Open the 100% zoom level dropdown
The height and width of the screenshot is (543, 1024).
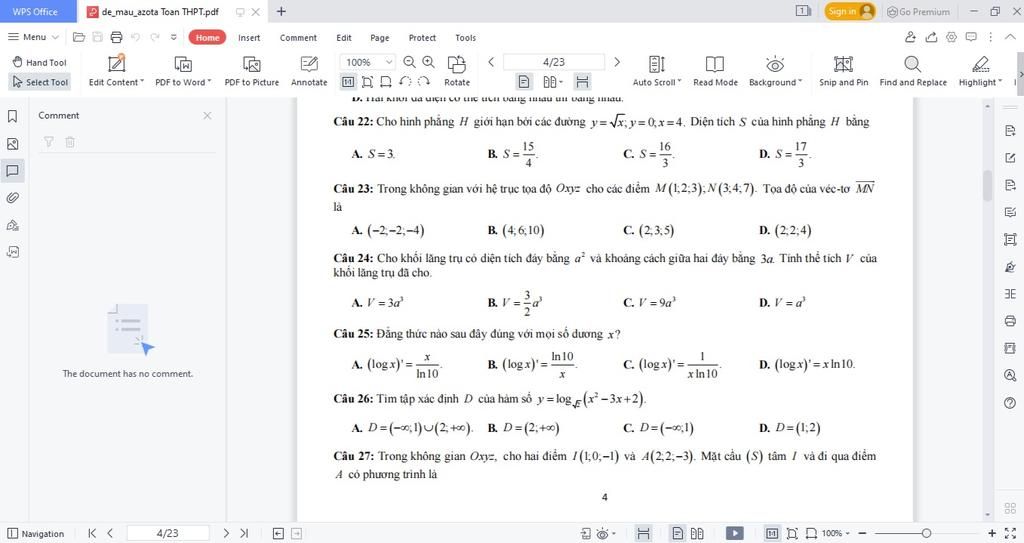tap(389, 62)
